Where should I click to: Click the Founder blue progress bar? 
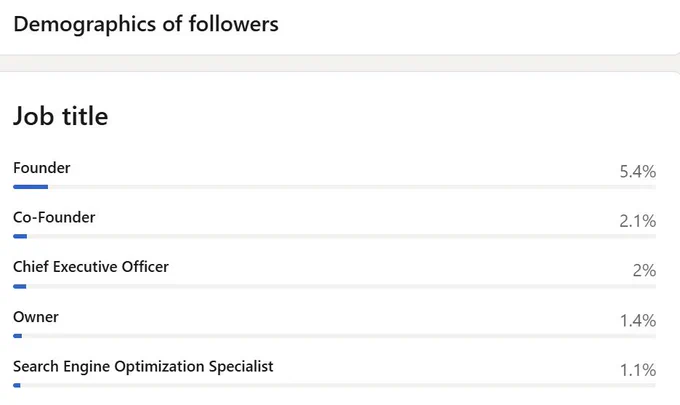[30, 187]
